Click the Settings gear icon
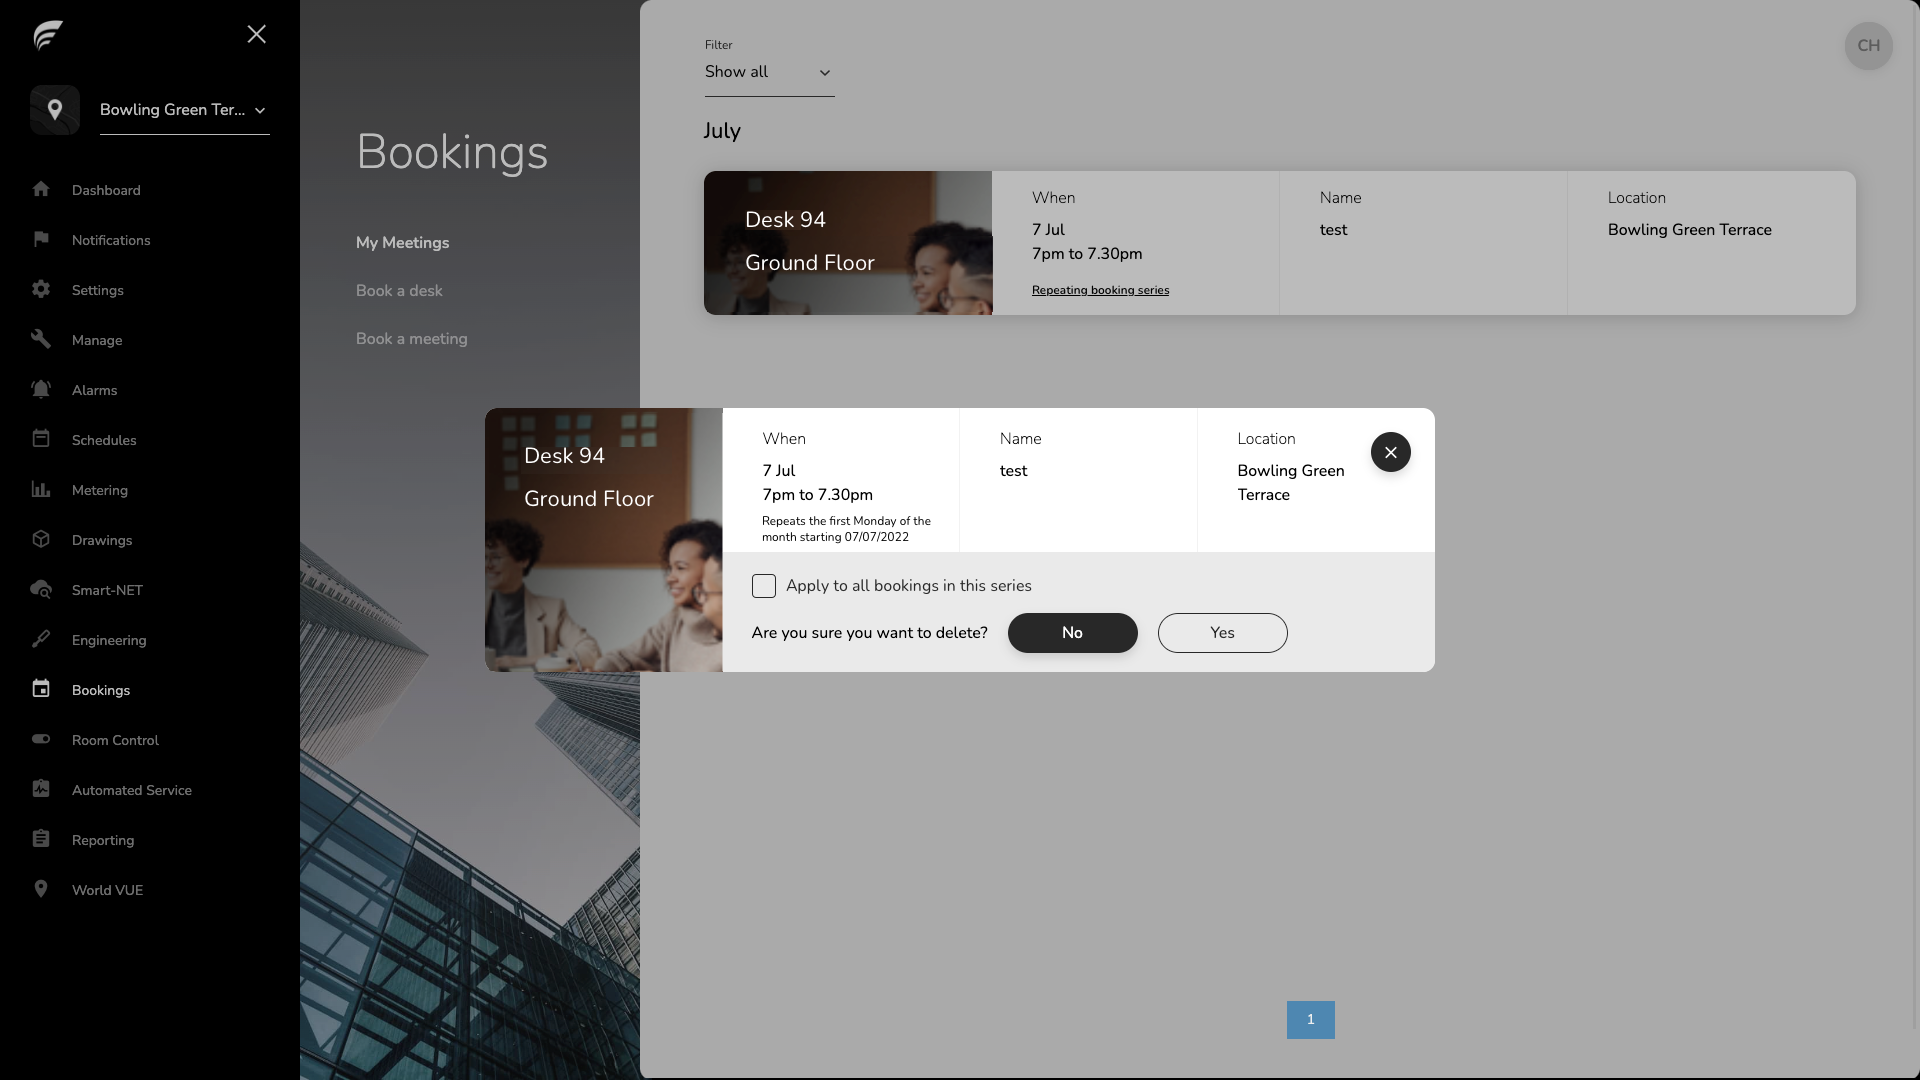 click(41, 289)
